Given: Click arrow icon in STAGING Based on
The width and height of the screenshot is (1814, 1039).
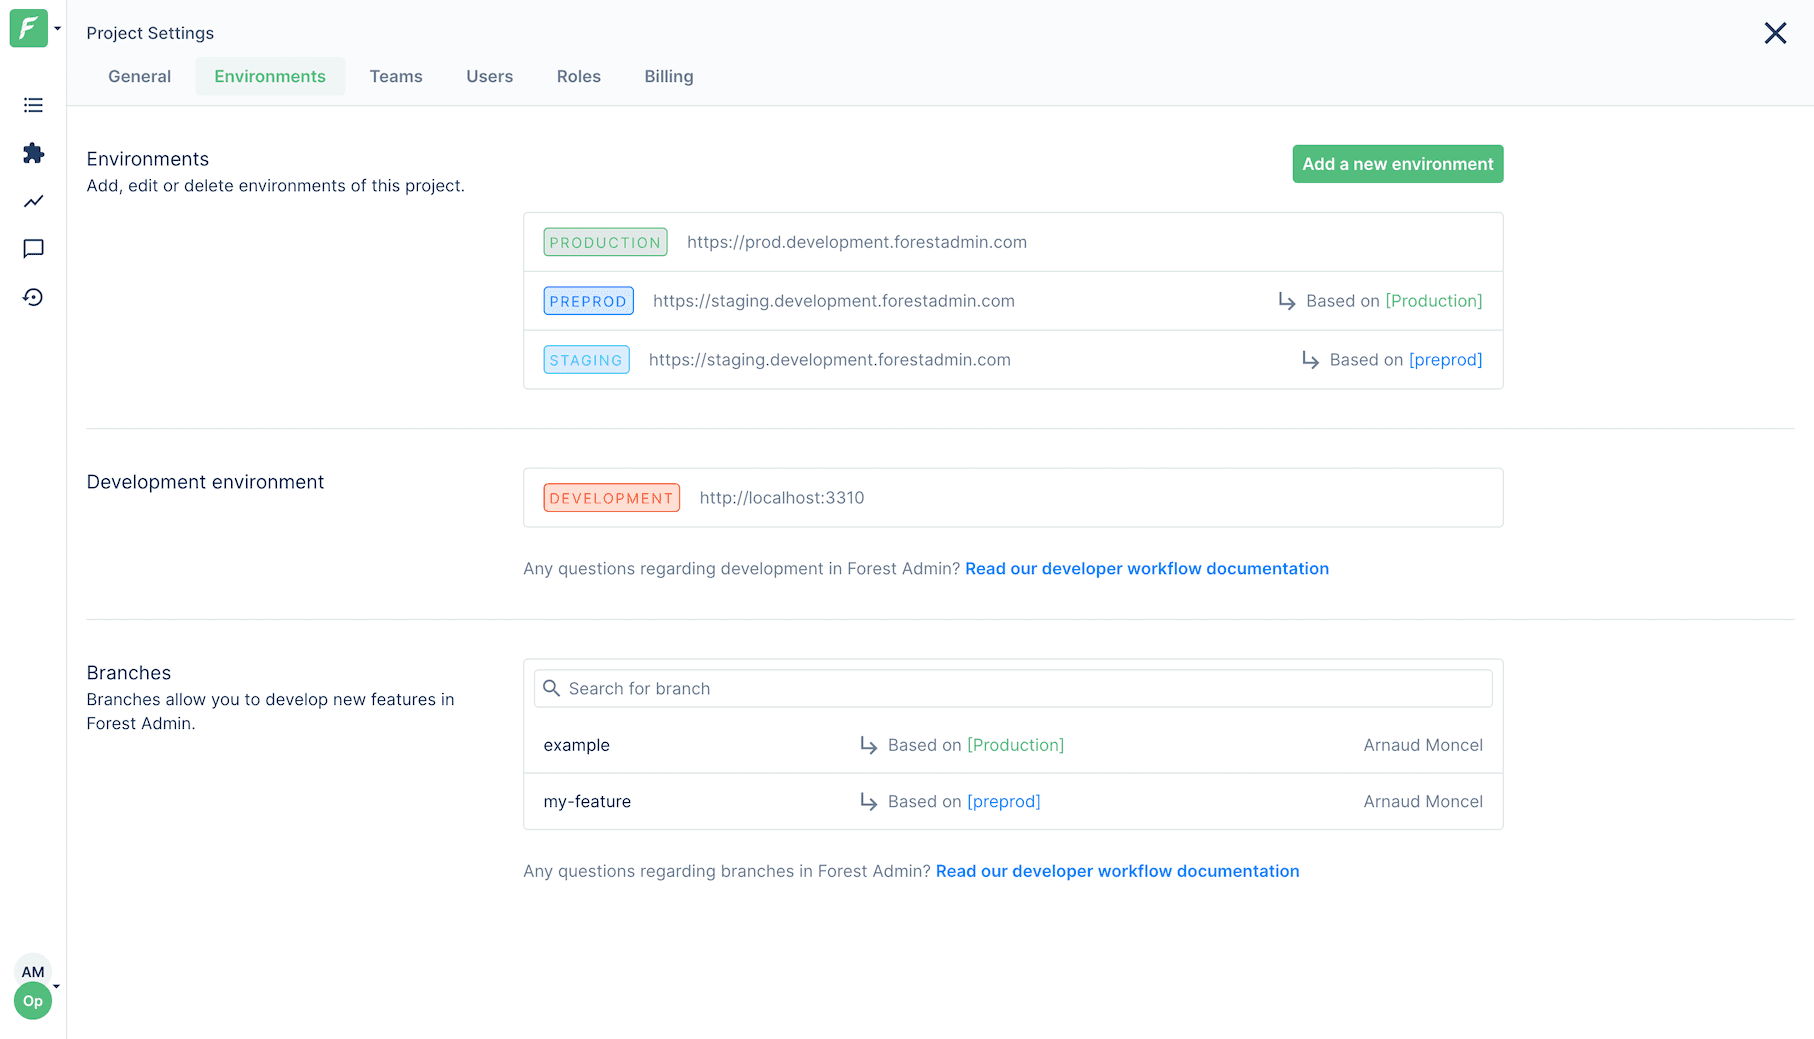Looking at the screenshot, I should click(x=1311, y=360).
